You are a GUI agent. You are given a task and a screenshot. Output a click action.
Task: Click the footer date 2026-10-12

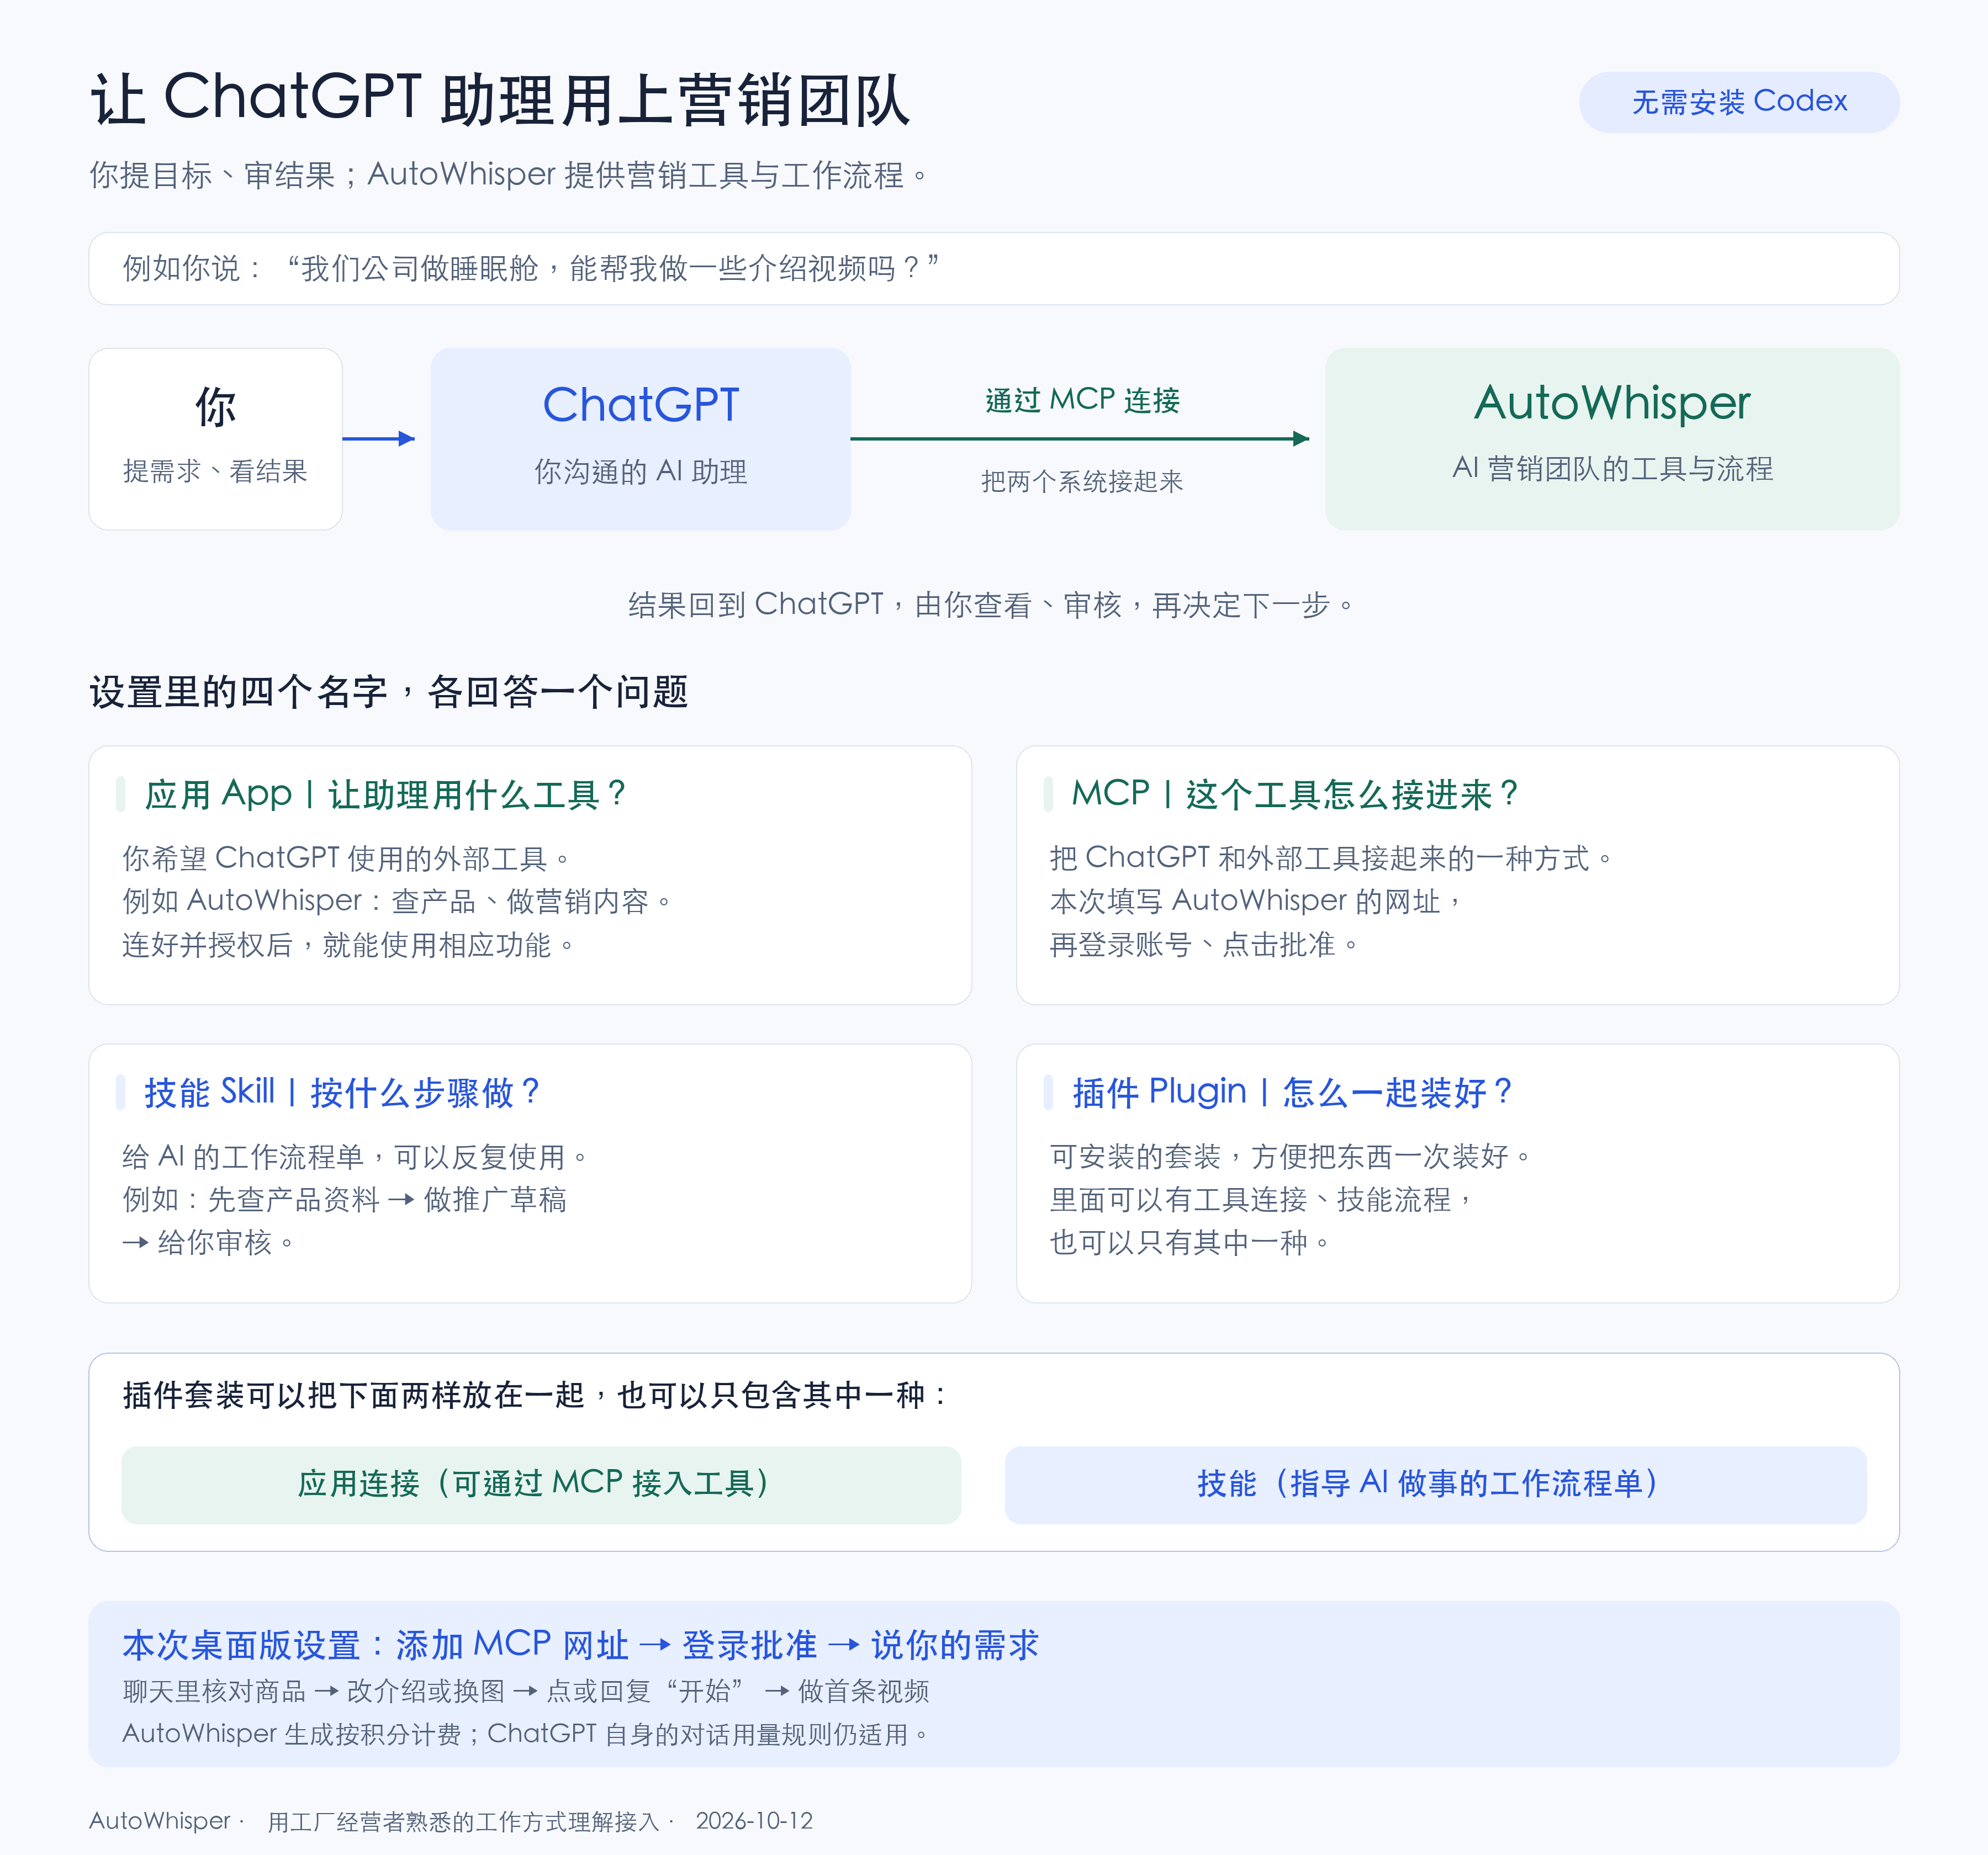754,1821
